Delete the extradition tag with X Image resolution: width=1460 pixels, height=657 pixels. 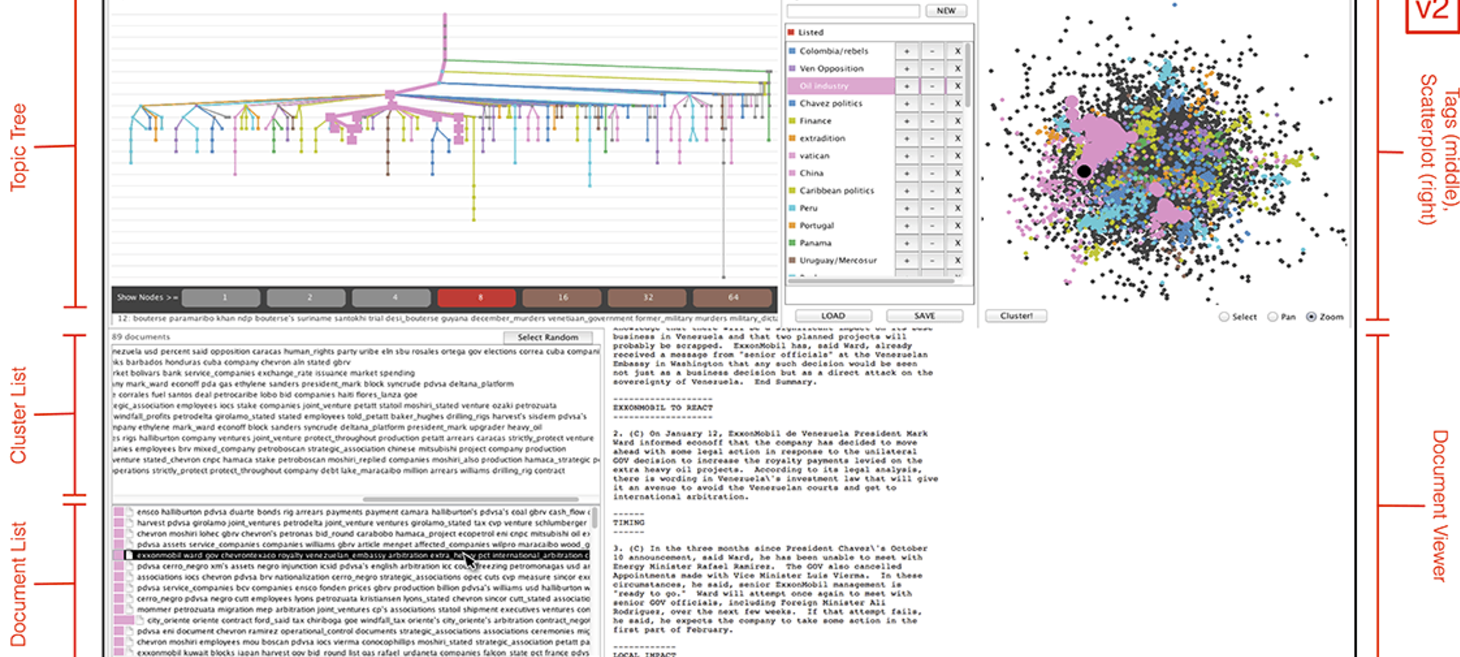pos(956,138)
